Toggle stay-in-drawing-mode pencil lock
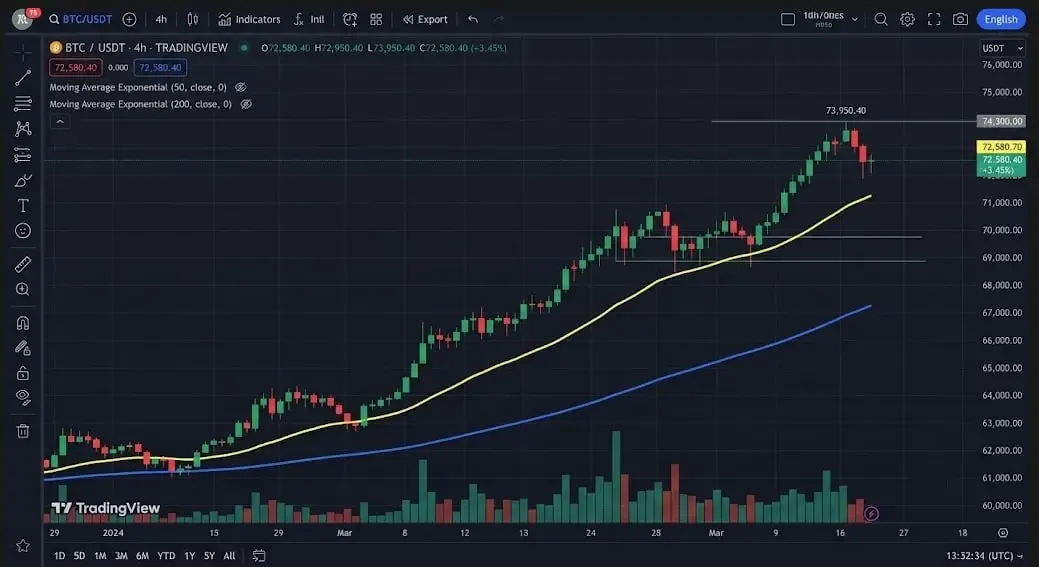The height and width of the screenshot is (567, 1039). [23, 348]
